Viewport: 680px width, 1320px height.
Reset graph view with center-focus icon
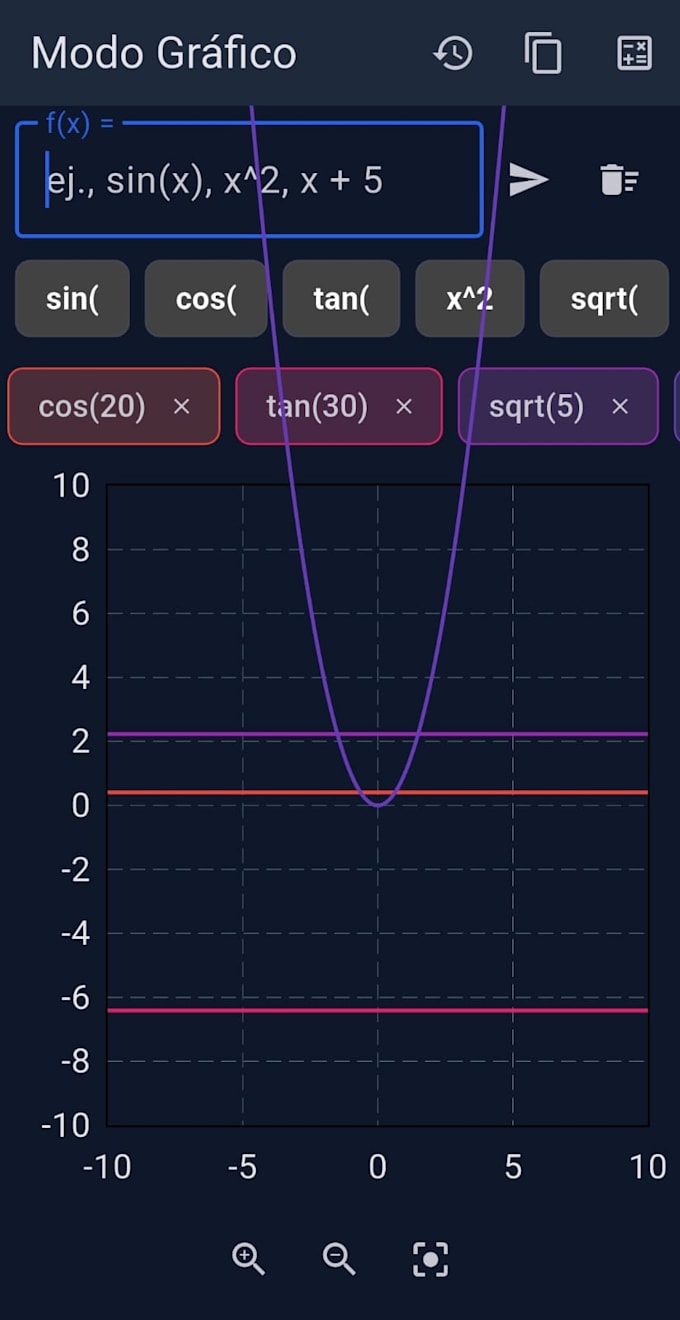coord(430,1259)
